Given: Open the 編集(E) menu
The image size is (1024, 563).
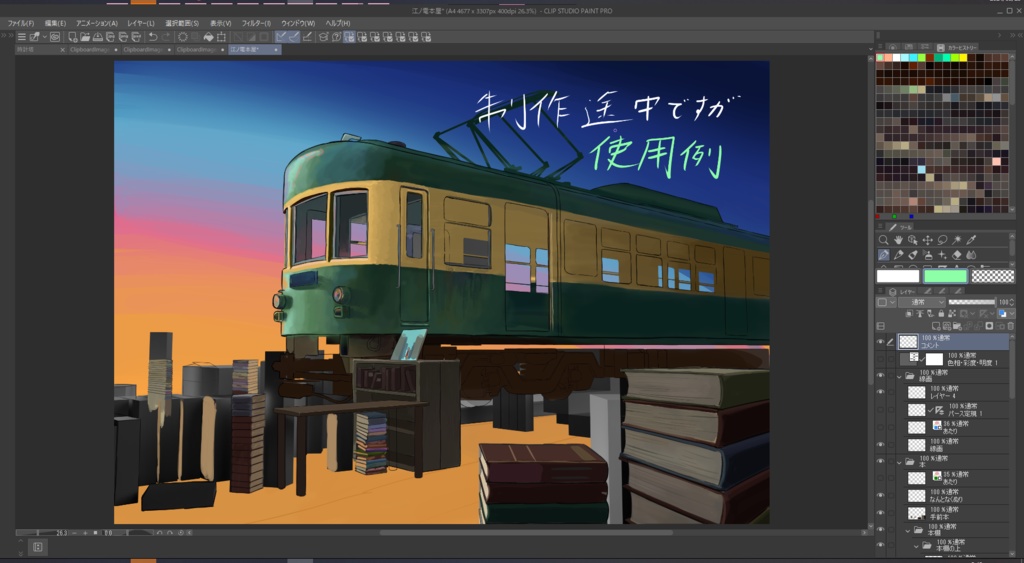Looking at the screenshot, I should 55,24.
